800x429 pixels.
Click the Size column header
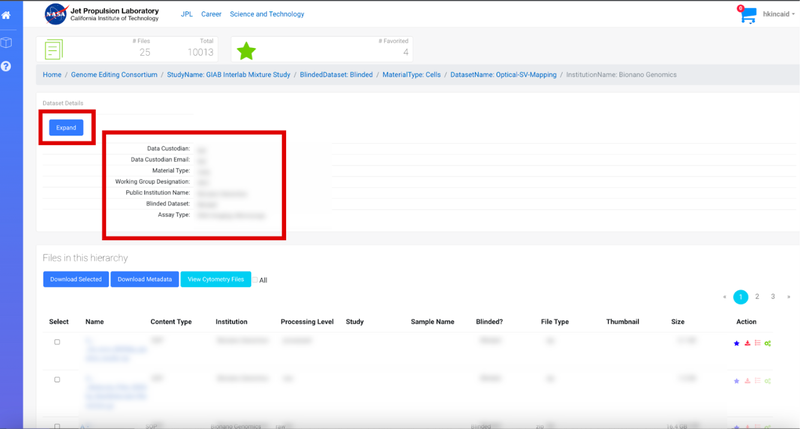(678, 322)
